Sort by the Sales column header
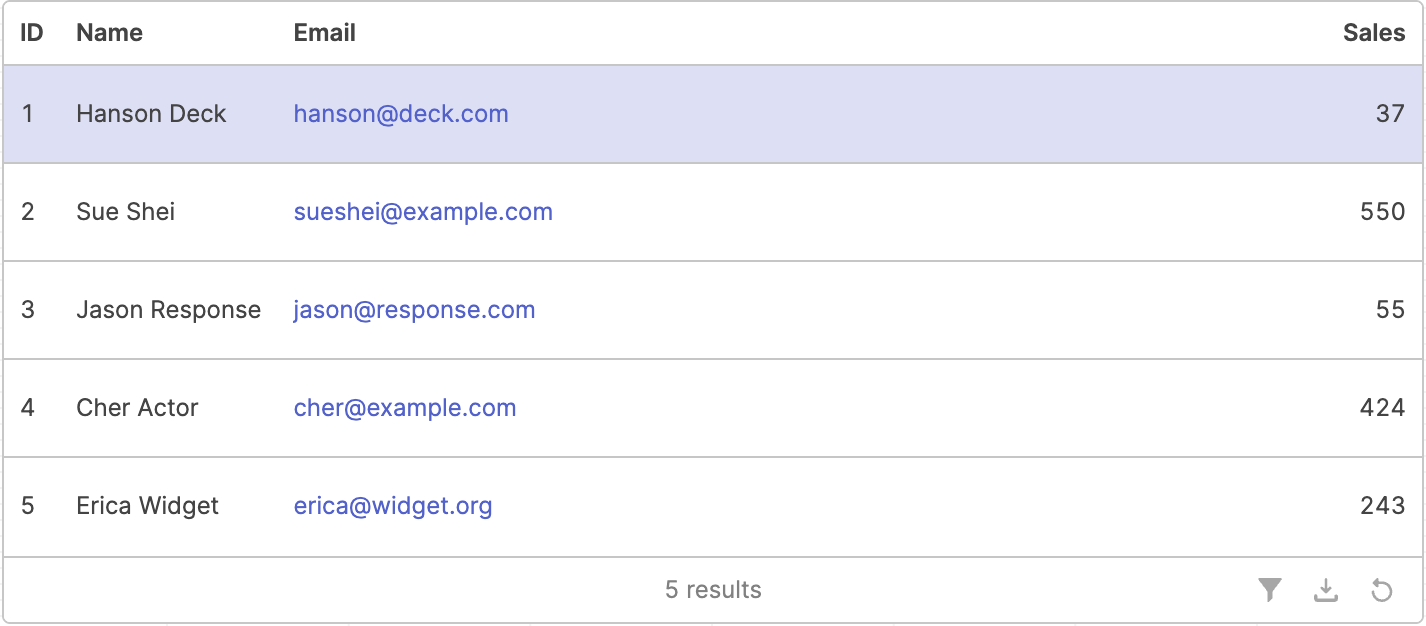Screen dimensions: 1426x626 pos(1374,33)
